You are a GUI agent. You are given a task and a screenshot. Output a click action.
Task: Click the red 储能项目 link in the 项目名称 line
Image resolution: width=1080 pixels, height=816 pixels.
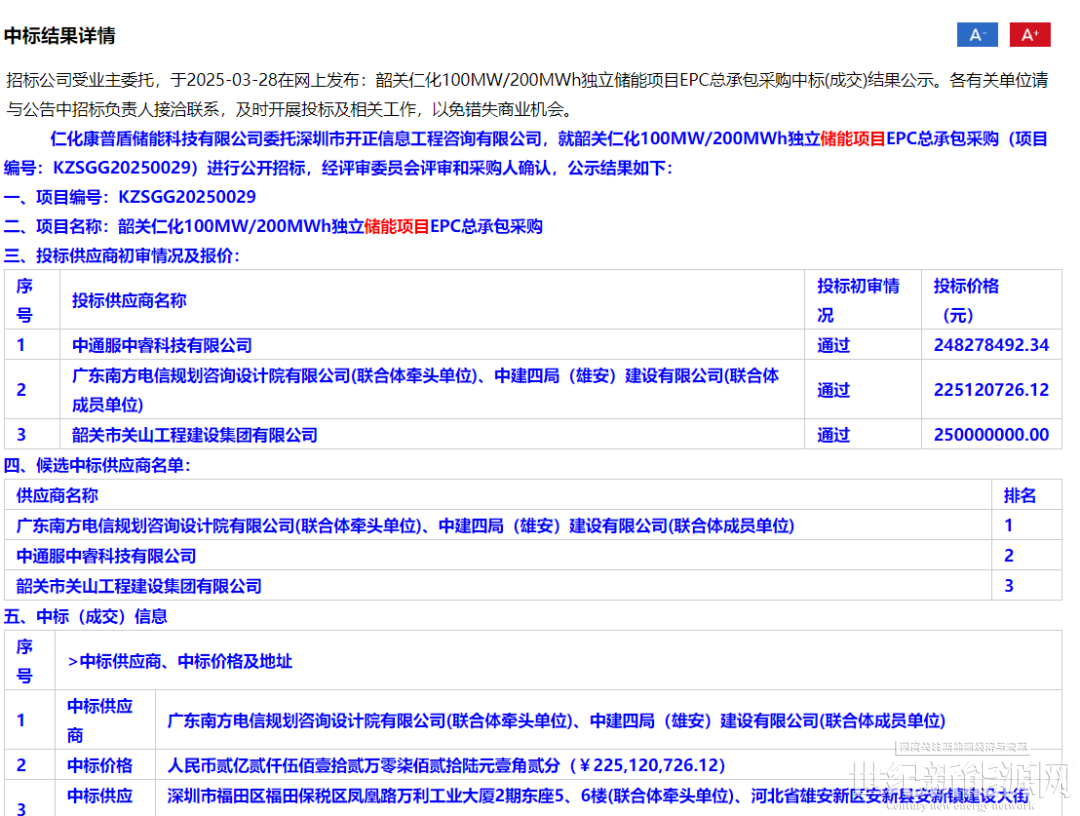click(397, 226)
